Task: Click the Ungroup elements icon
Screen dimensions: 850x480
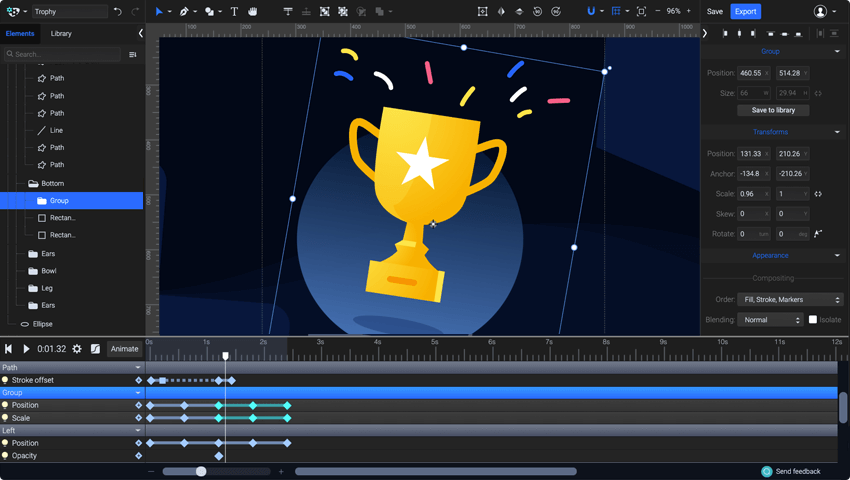Action: pyautogui.click(x=343, y=11)
